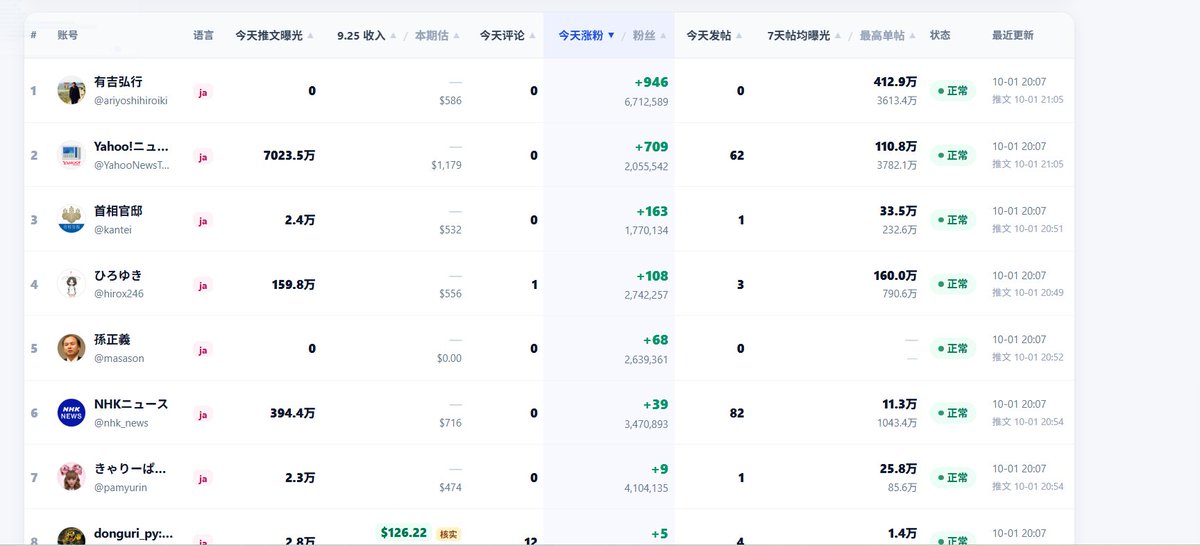Image resolution: width=1200 pixels, height=546 pixels.
Task: Click the $126.22 income value
Action: pyautogui.click(x=404, y=533)
